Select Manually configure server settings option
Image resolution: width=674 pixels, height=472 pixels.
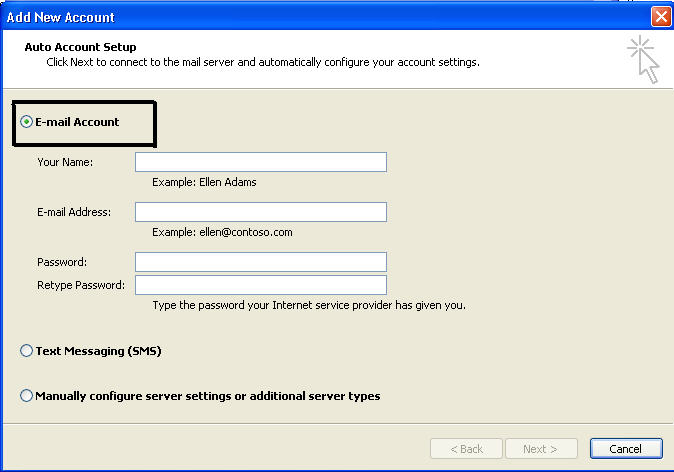click(x=27, y=396)
